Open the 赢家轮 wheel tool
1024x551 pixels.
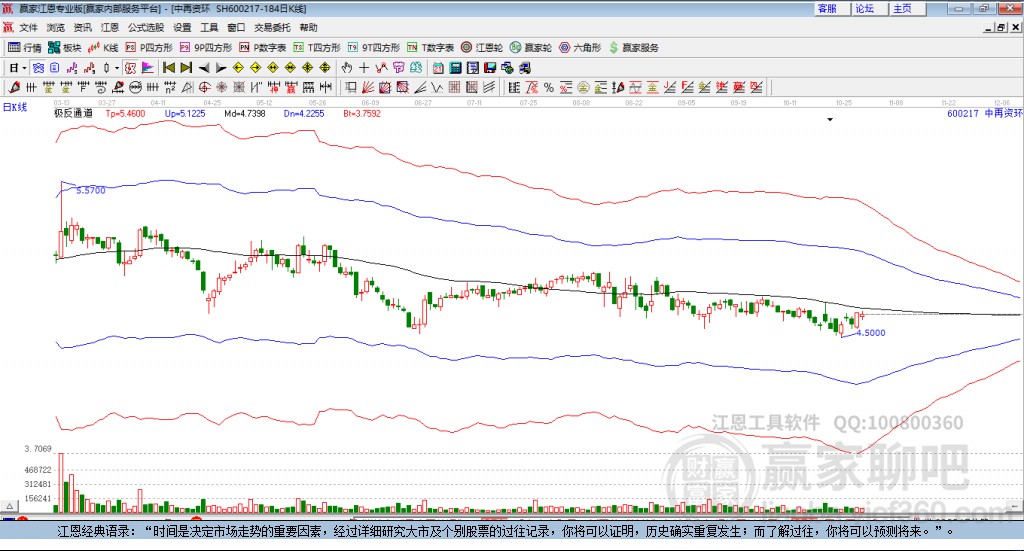pyautogui.click(x=531, y=48)
